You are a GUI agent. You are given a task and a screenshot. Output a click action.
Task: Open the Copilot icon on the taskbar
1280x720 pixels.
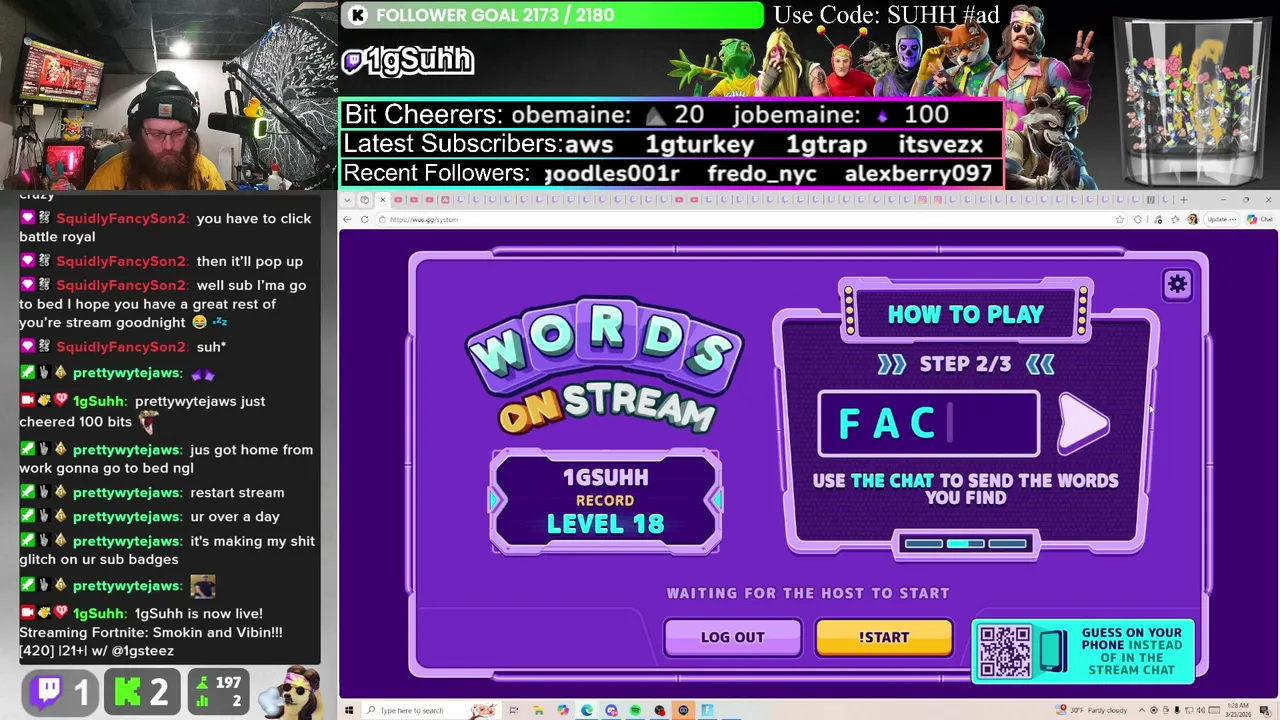[x=563, y=710]
